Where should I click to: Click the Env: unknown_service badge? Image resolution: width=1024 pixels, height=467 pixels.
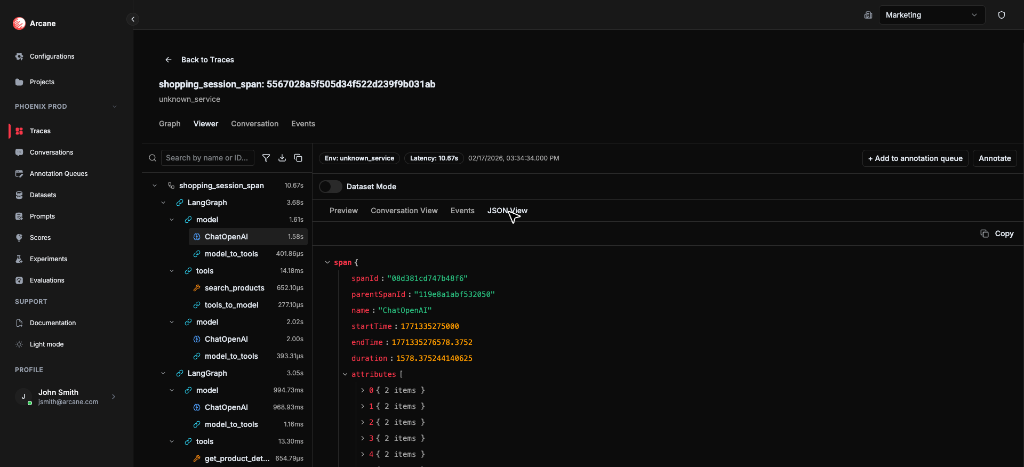click(x=359, y=158)
